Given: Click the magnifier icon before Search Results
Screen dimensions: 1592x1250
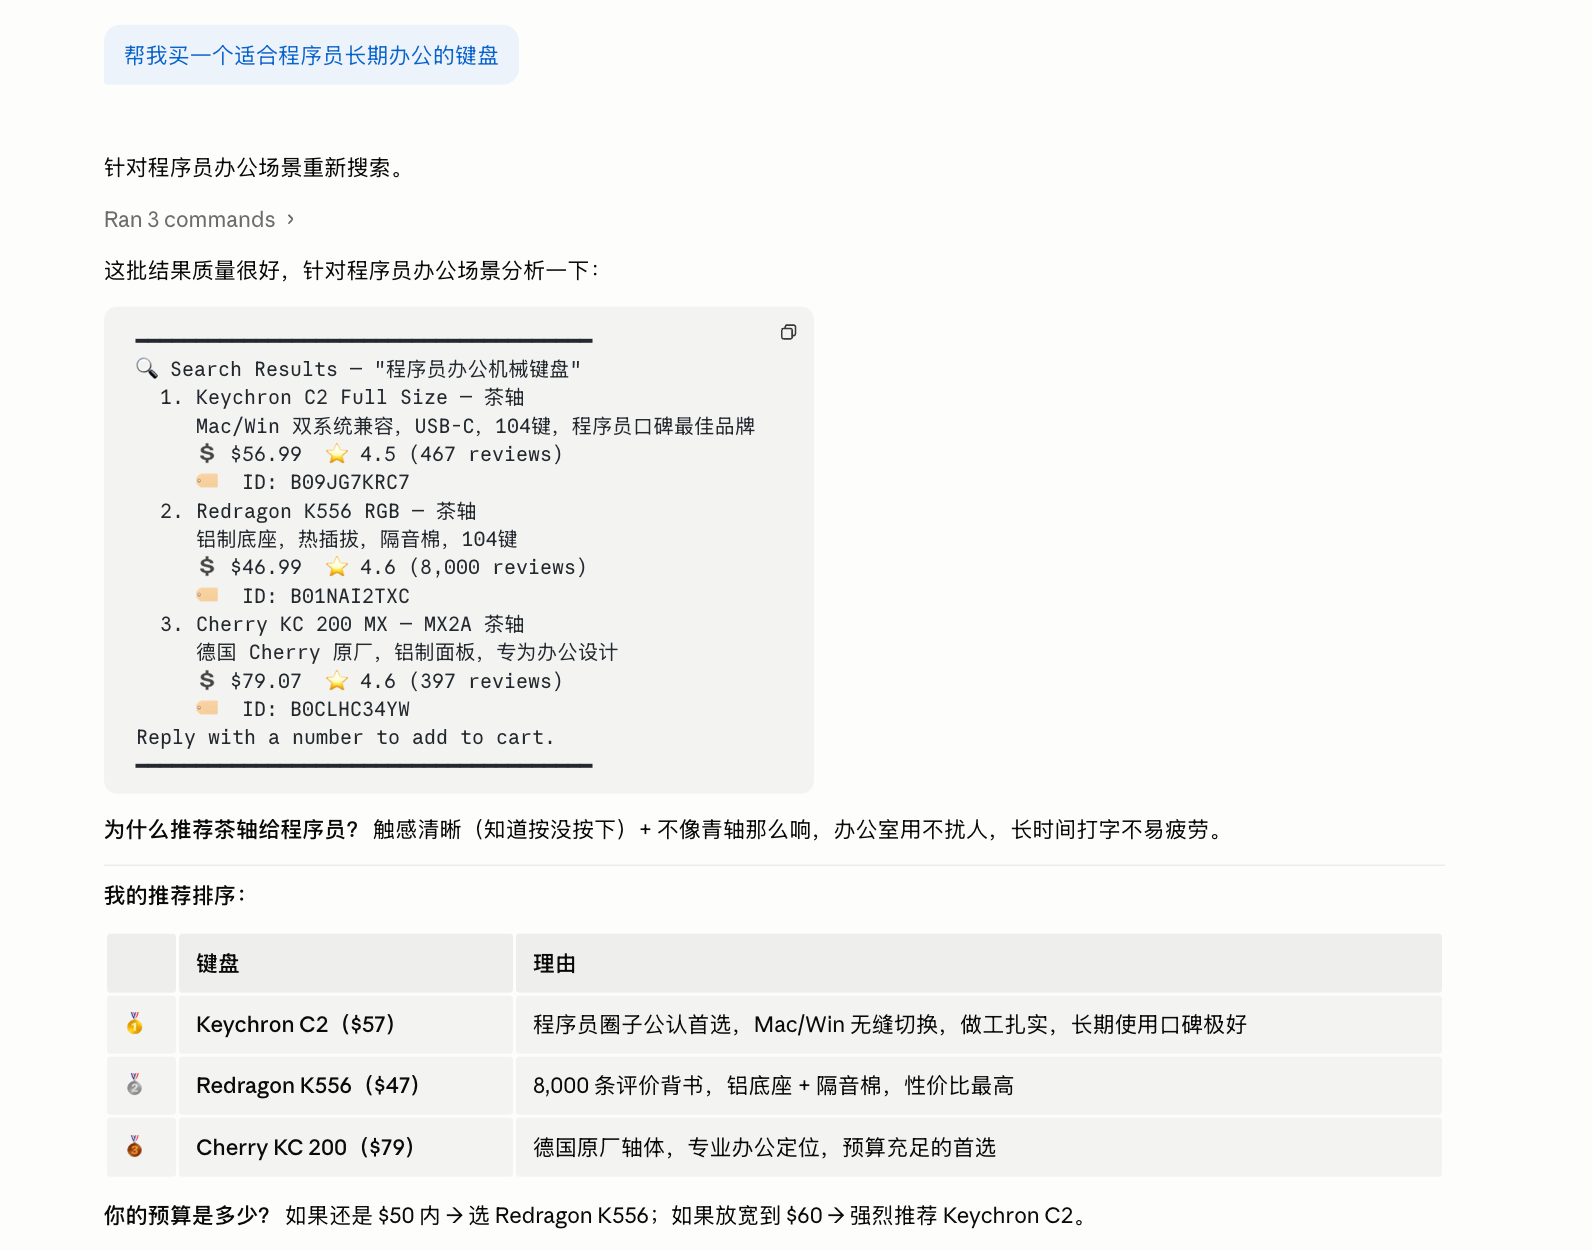Looking at the screenshot, I should tap(147, 368).
